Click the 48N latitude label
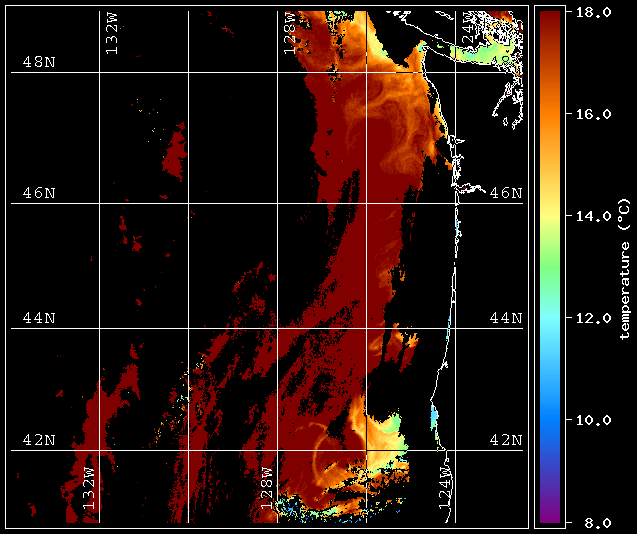Viewport: 637px width, 534px height. 39,62
